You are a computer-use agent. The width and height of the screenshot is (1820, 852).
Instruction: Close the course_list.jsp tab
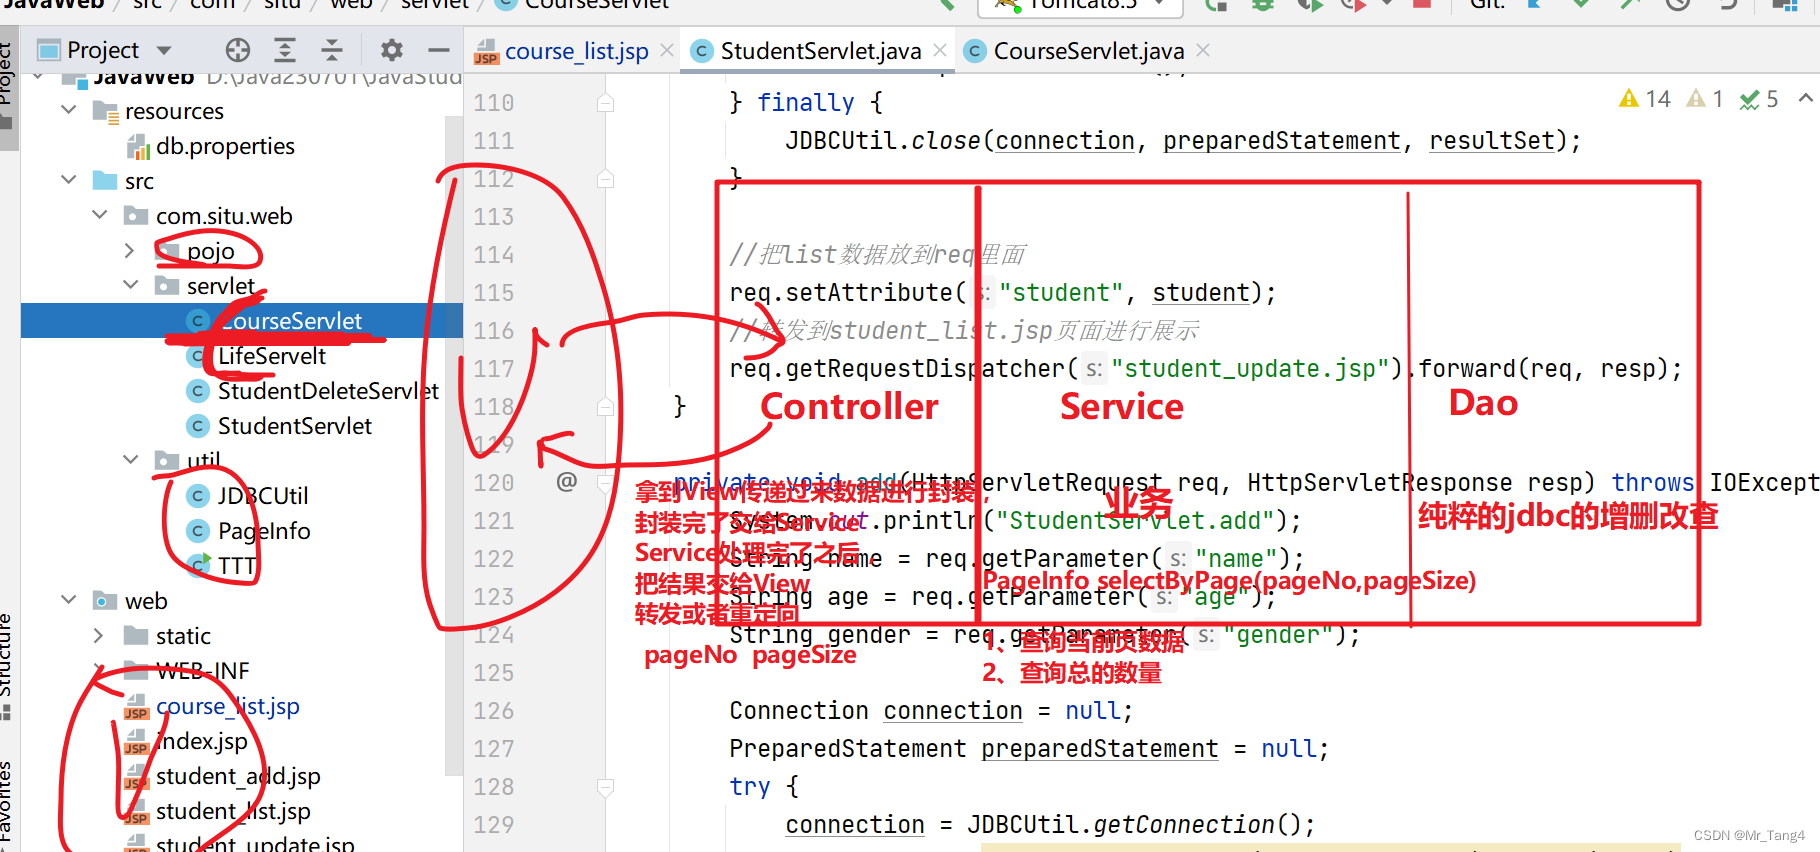tap(667, 50)
